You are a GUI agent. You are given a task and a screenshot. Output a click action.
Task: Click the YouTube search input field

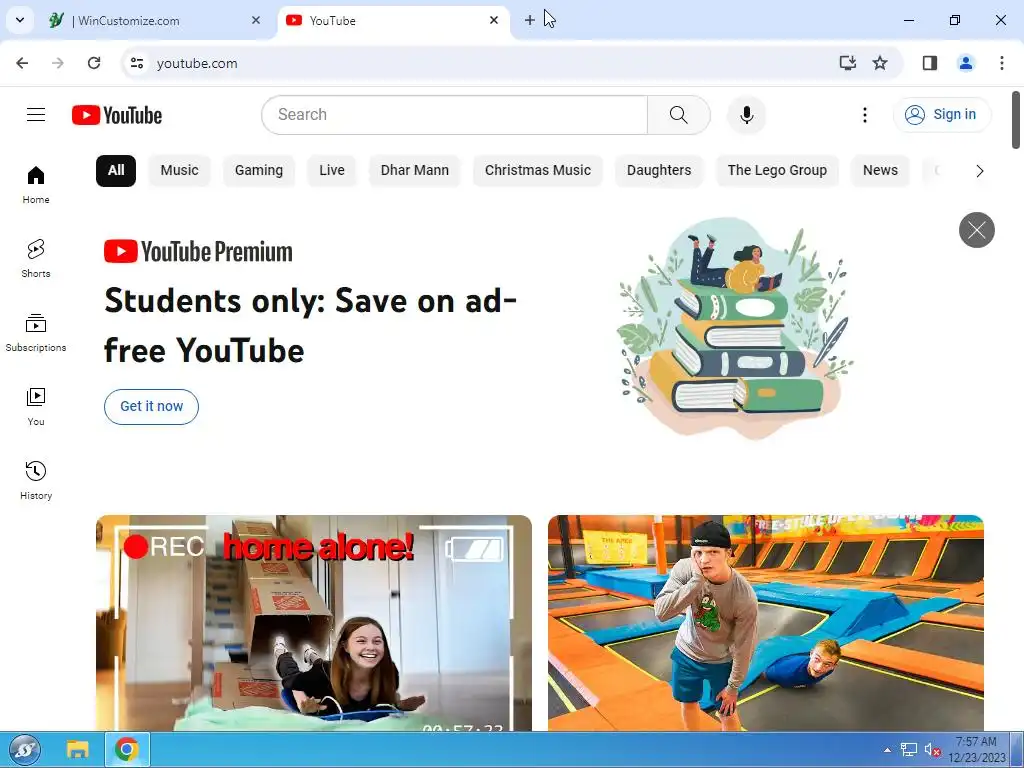(x=455, y=115)
